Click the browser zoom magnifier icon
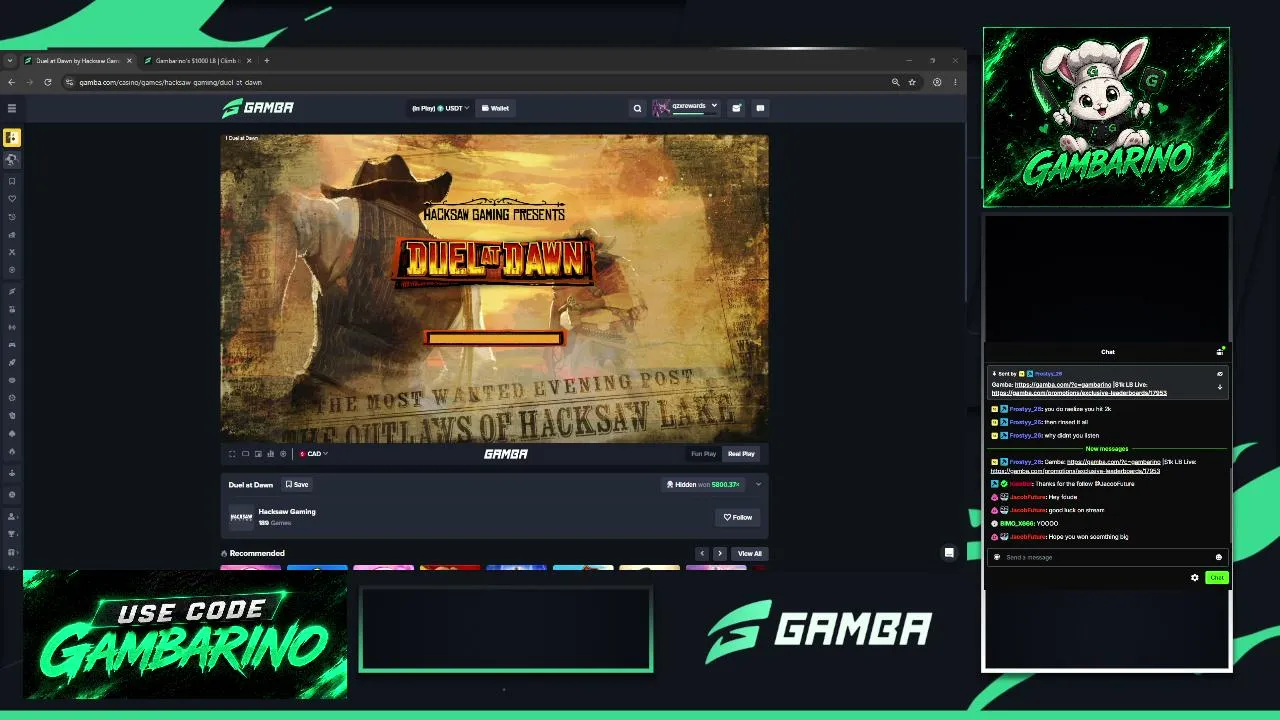This screenshot has height=720, width=1280. coord(895,82)
